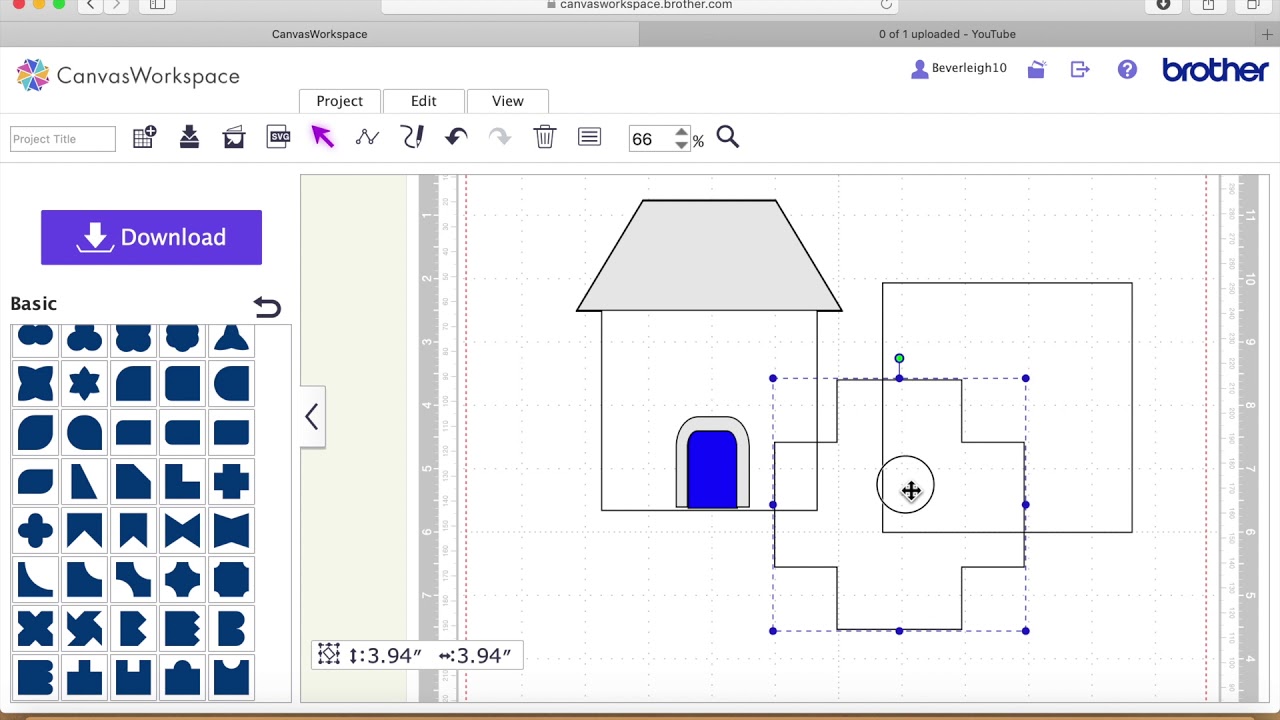The width and height of the screenshot is (1280, 720).
Task: Decrease zoom with the down stepper arrow
Action: pyautogui.click(x=682, y=146)
